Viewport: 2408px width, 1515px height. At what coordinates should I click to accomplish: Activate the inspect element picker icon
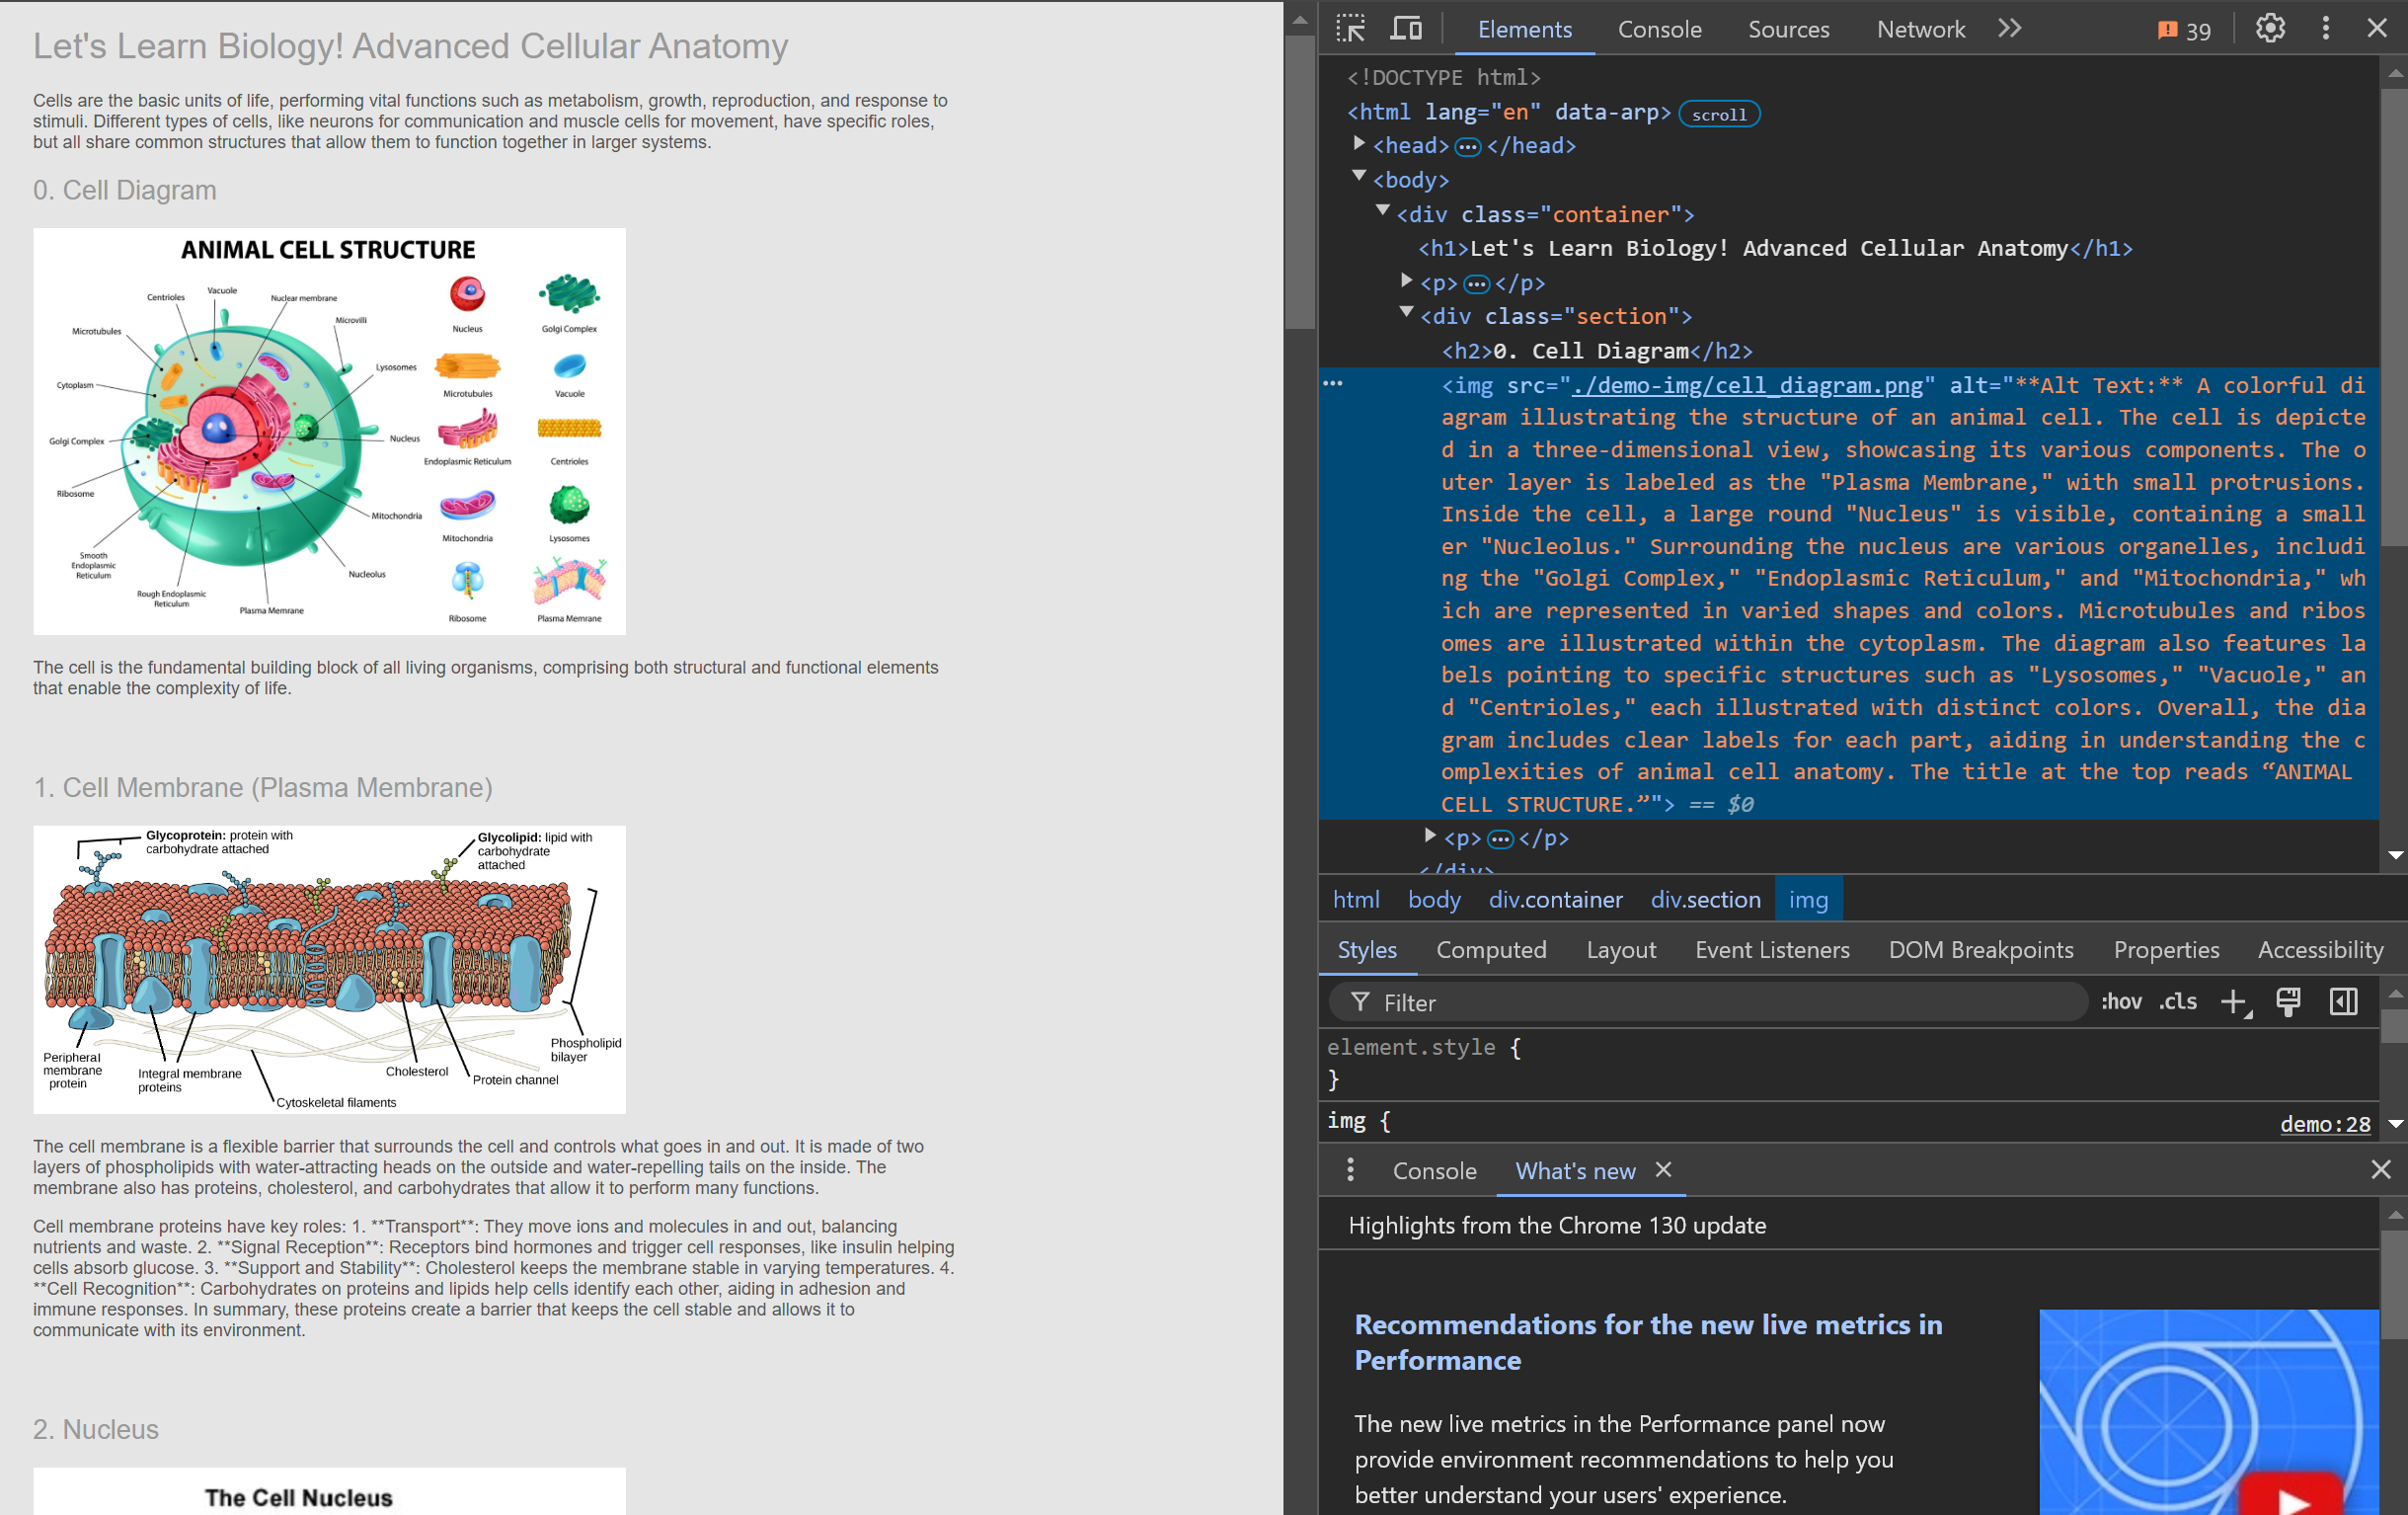click(1350, 29)
